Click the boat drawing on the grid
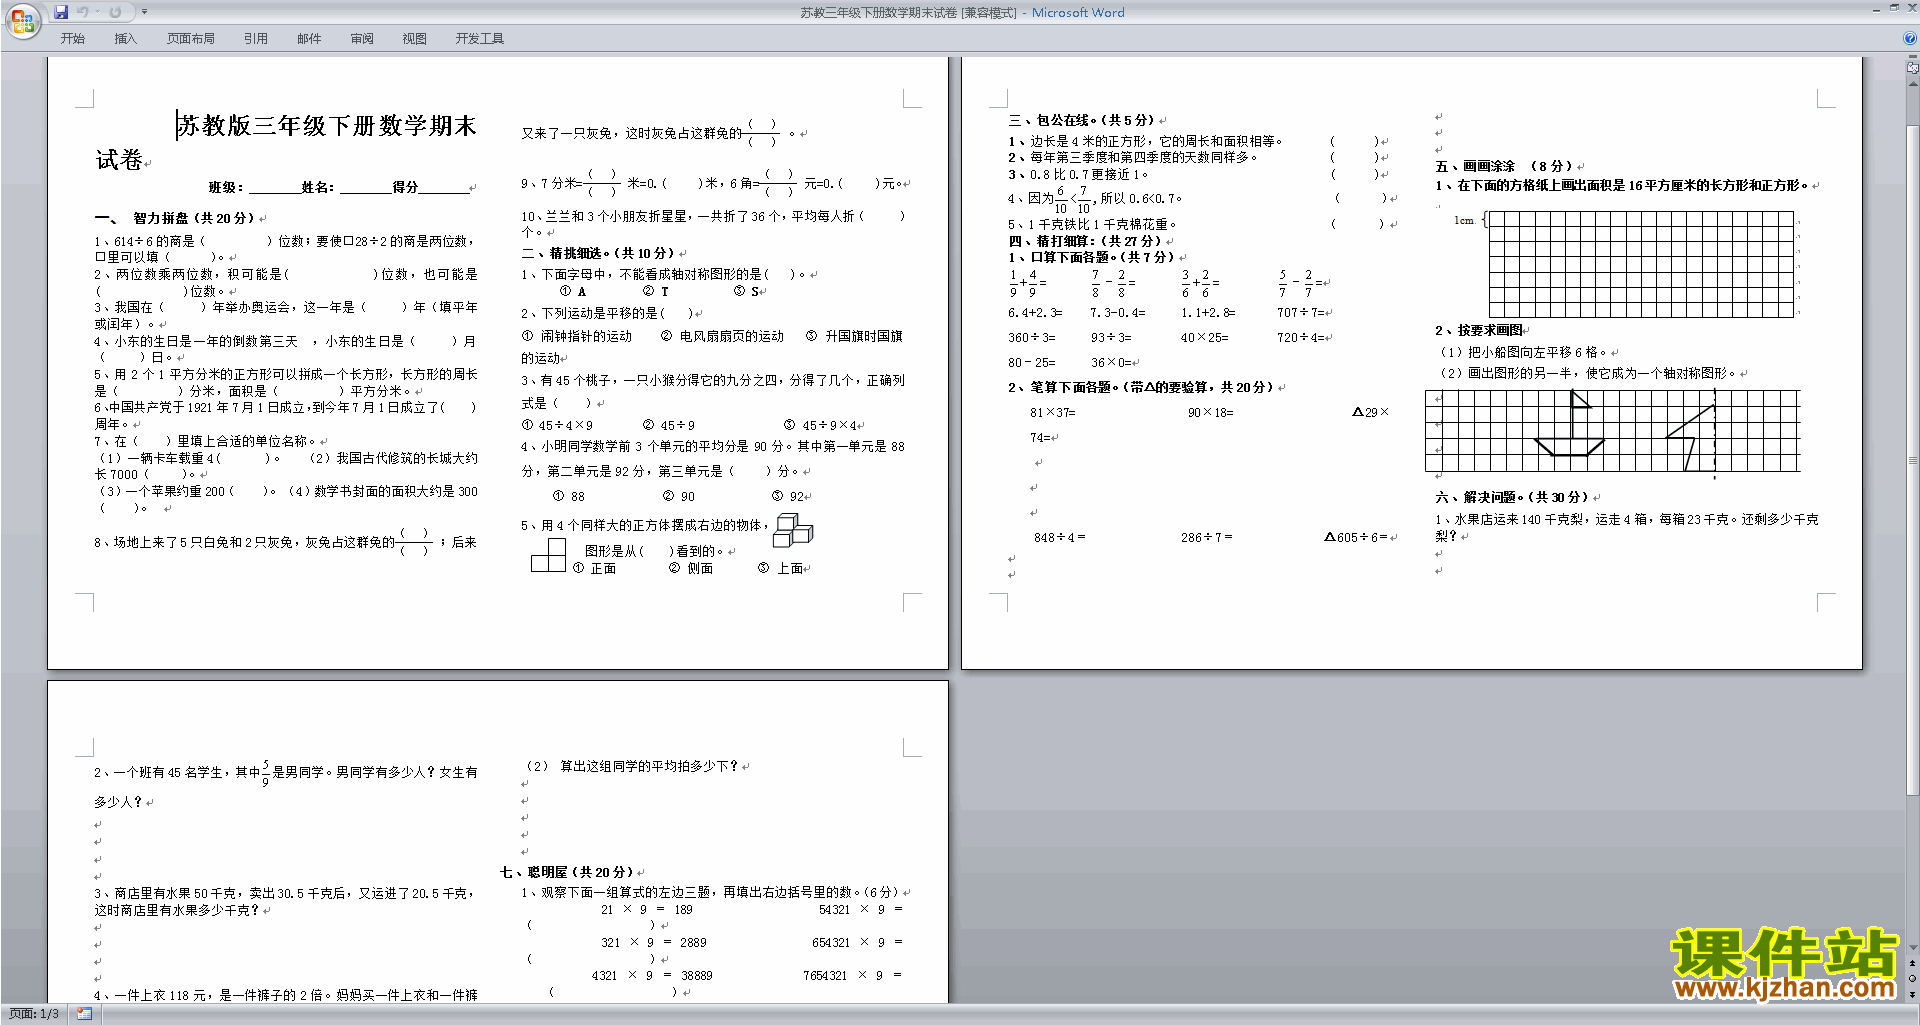Screen dimensions: 1920x1025 pos(1570,424)
